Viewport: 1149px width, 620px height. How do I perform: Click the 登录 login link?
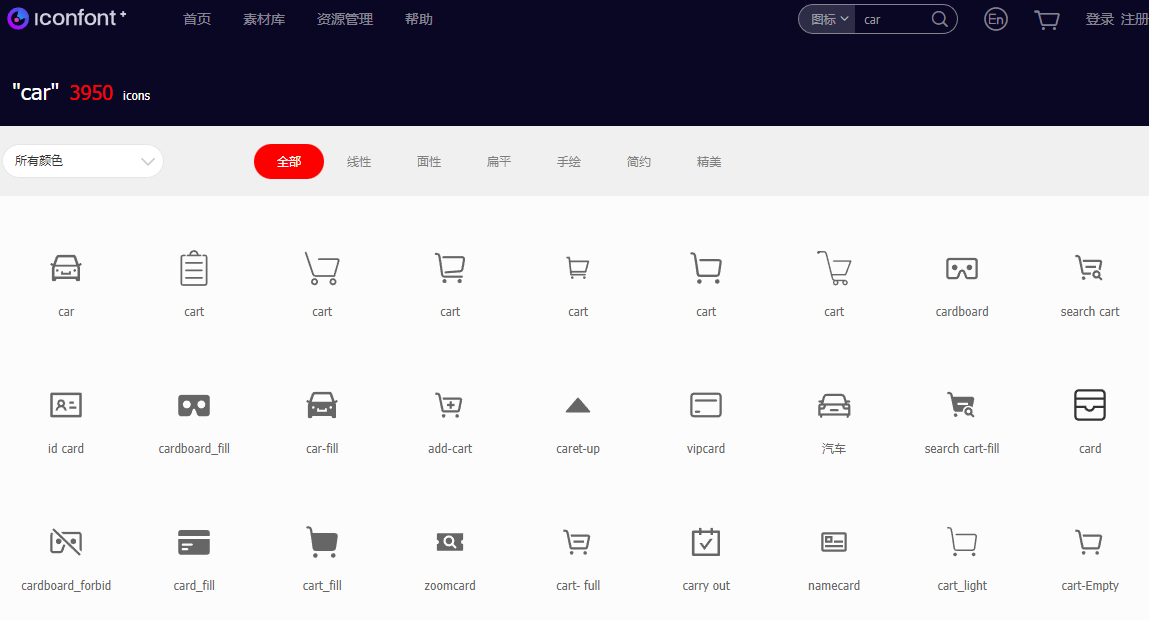pyautogui.click(x=1100, y=19)
